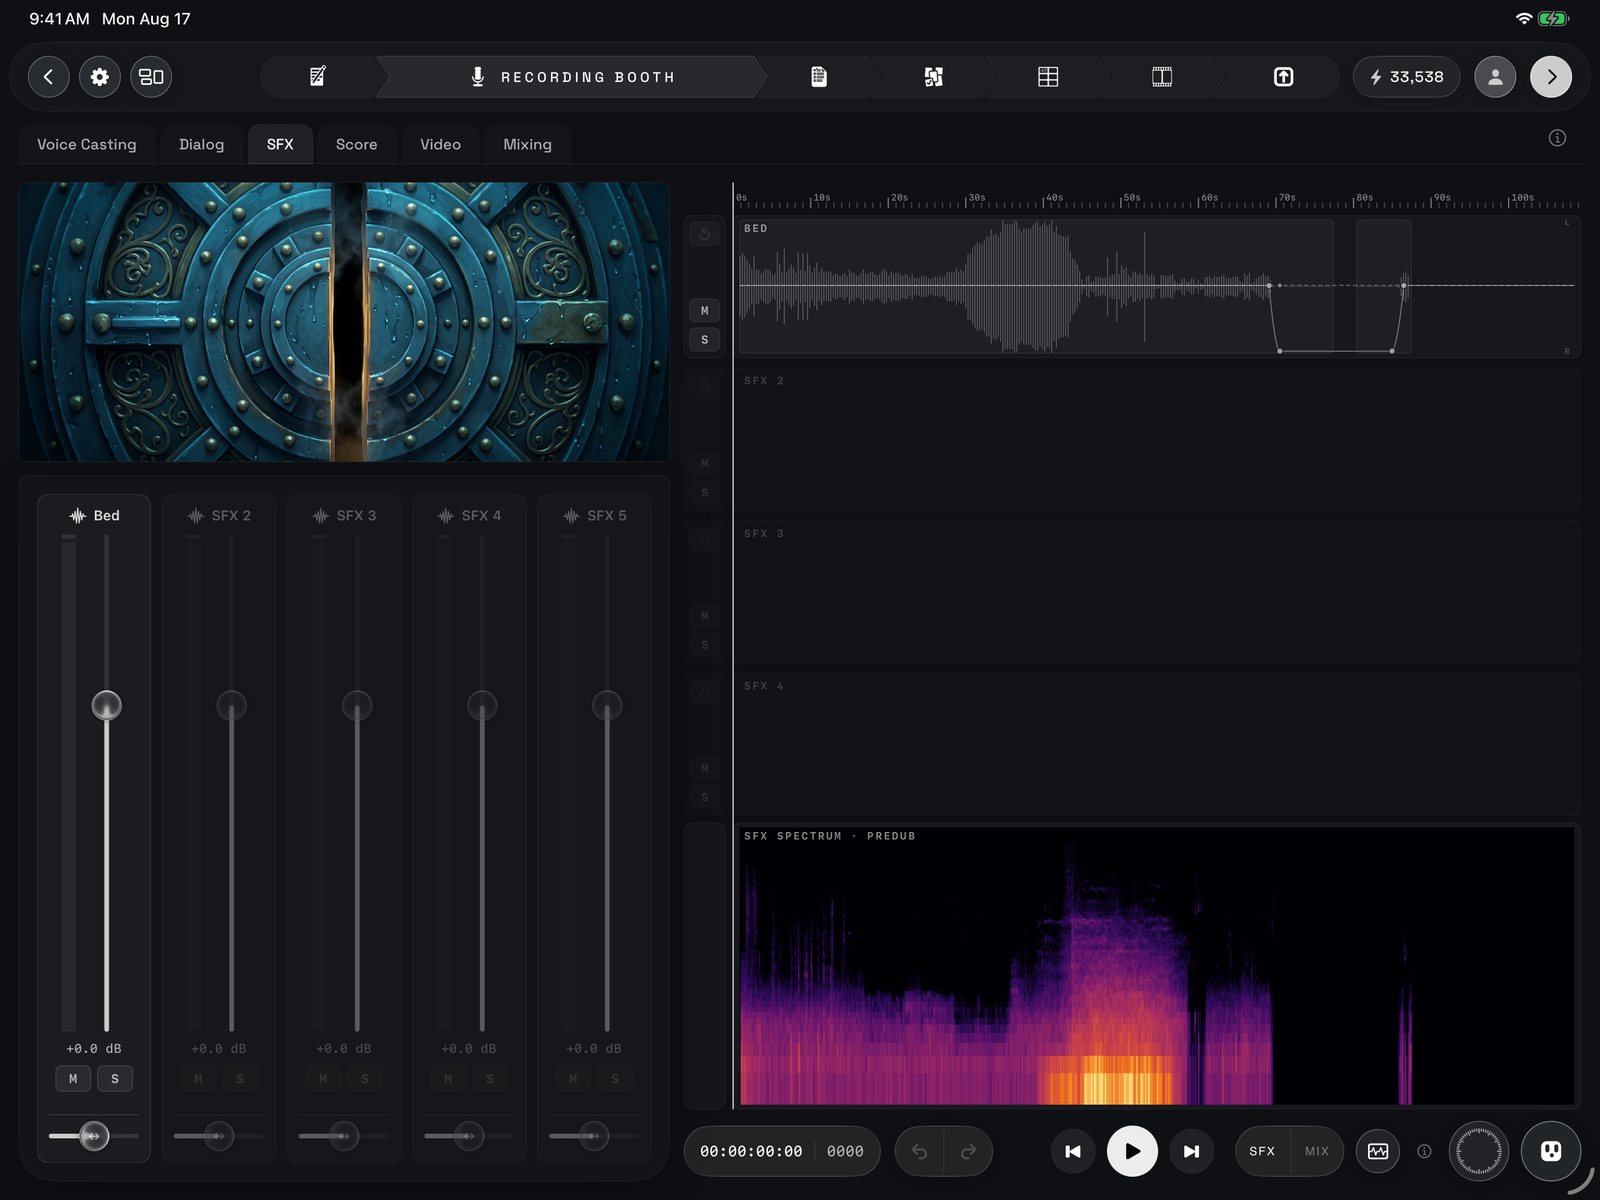Skip to the previous marker

(x=1073, y=1152)
